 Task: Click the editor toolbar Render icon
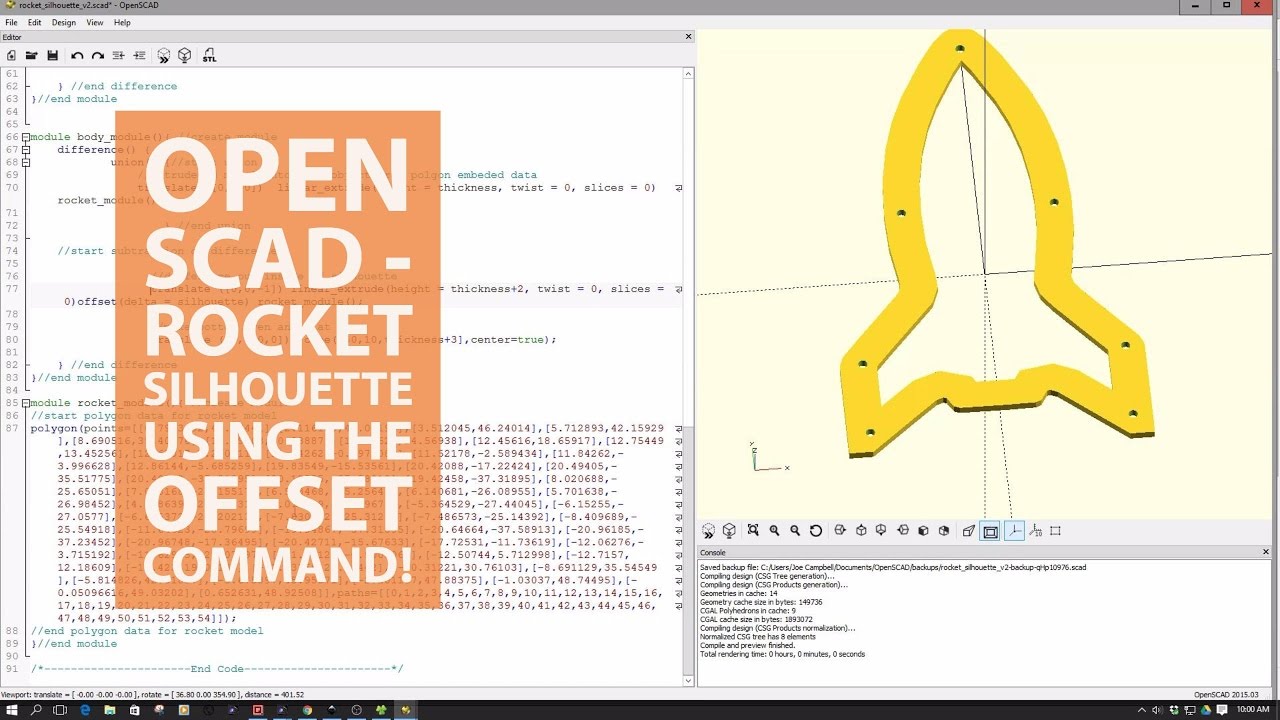tap(185, 55)
